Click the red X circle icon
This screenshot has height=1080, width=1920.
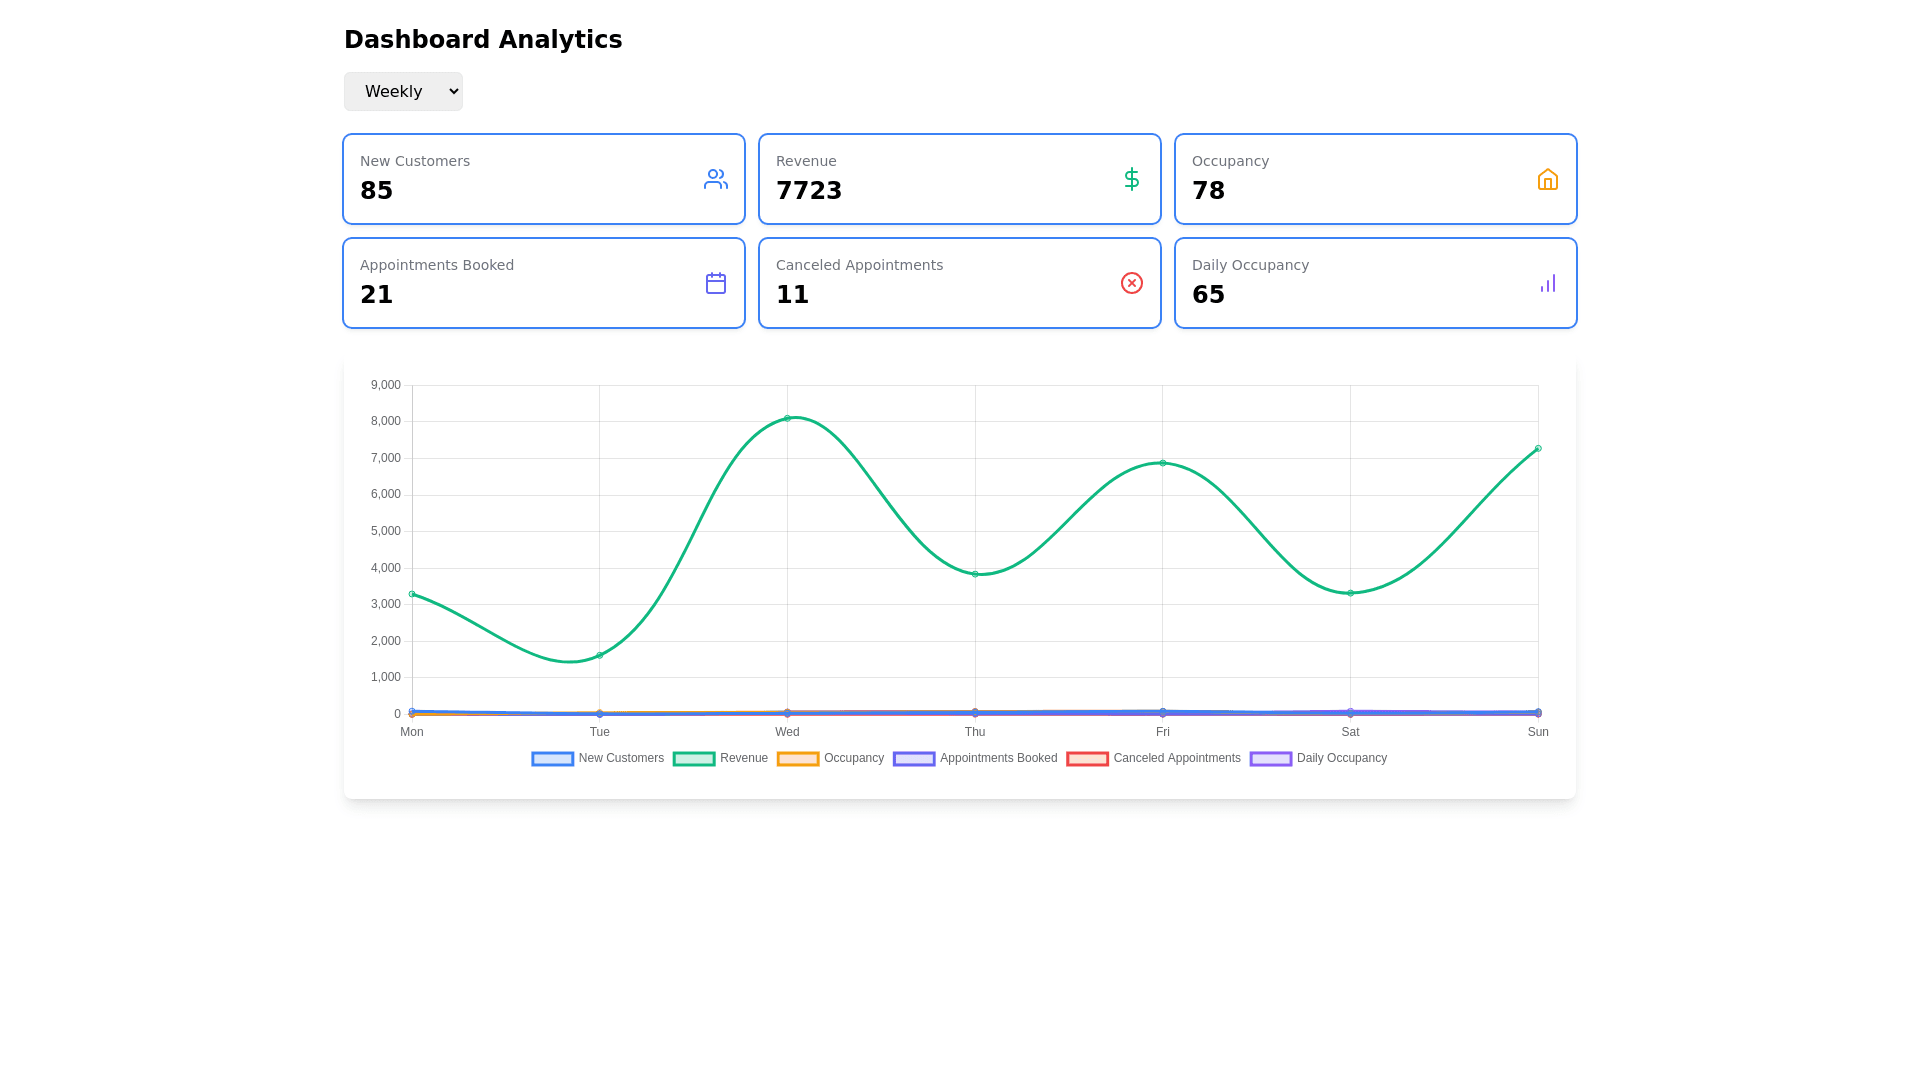tap(1131, 283)
